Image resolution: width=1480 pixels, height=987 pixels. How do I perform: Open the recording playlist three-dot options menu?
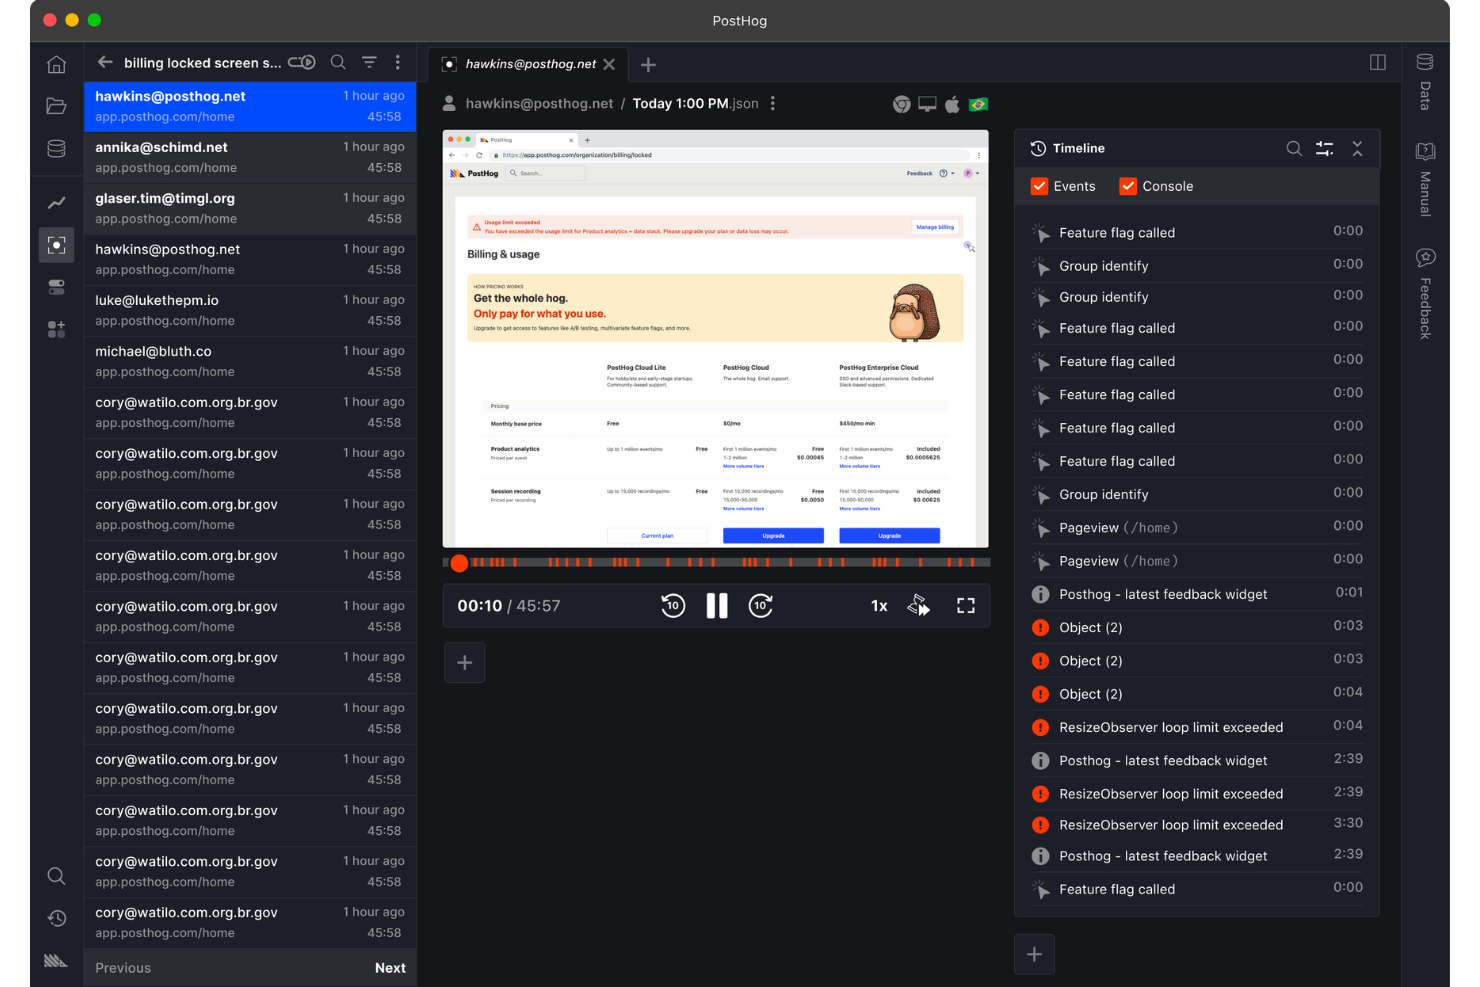pyautogui.click(x=398, y=62)
